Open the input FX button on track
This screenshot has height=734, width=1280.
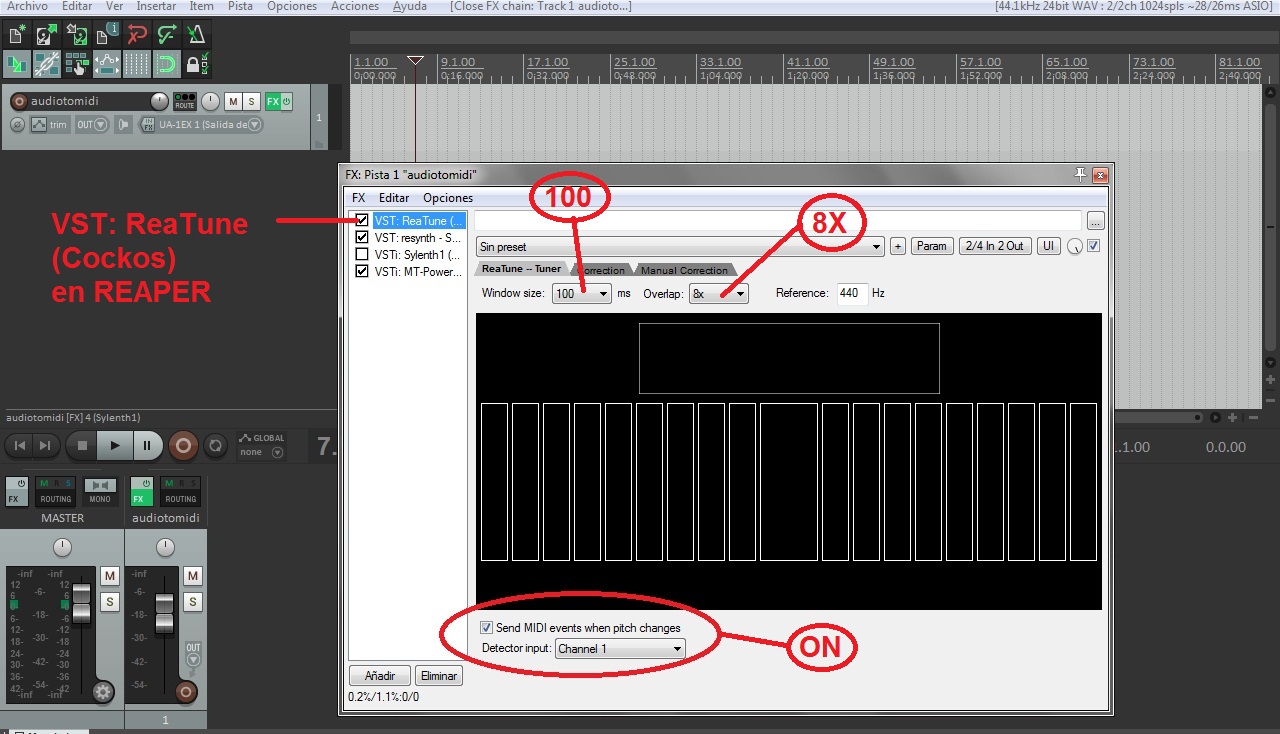tap(148, 125)
